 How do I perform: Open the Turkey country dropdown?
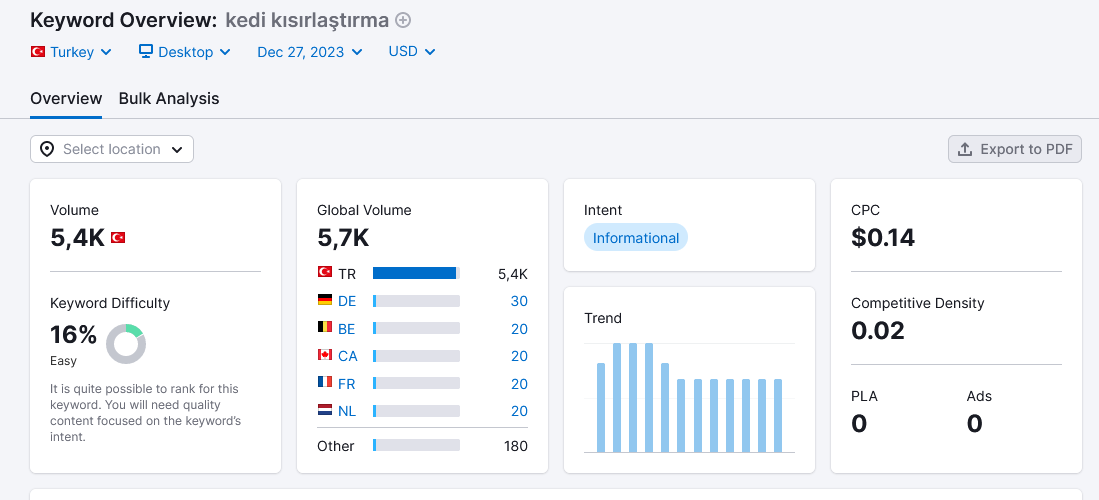pyautogui.click(x=71, y=52)
